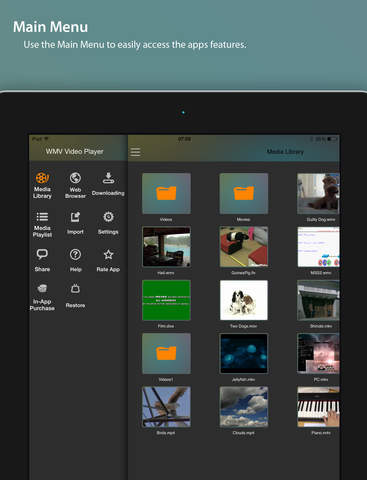
Task: Open the Downloading section
Action: point(108,184)
